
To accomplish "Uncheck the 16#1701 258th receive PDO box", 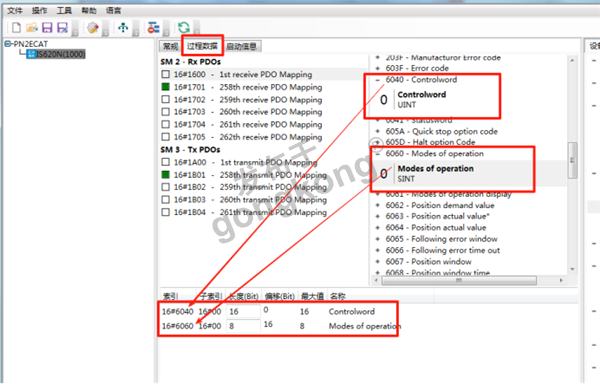I will coord(165,87).
